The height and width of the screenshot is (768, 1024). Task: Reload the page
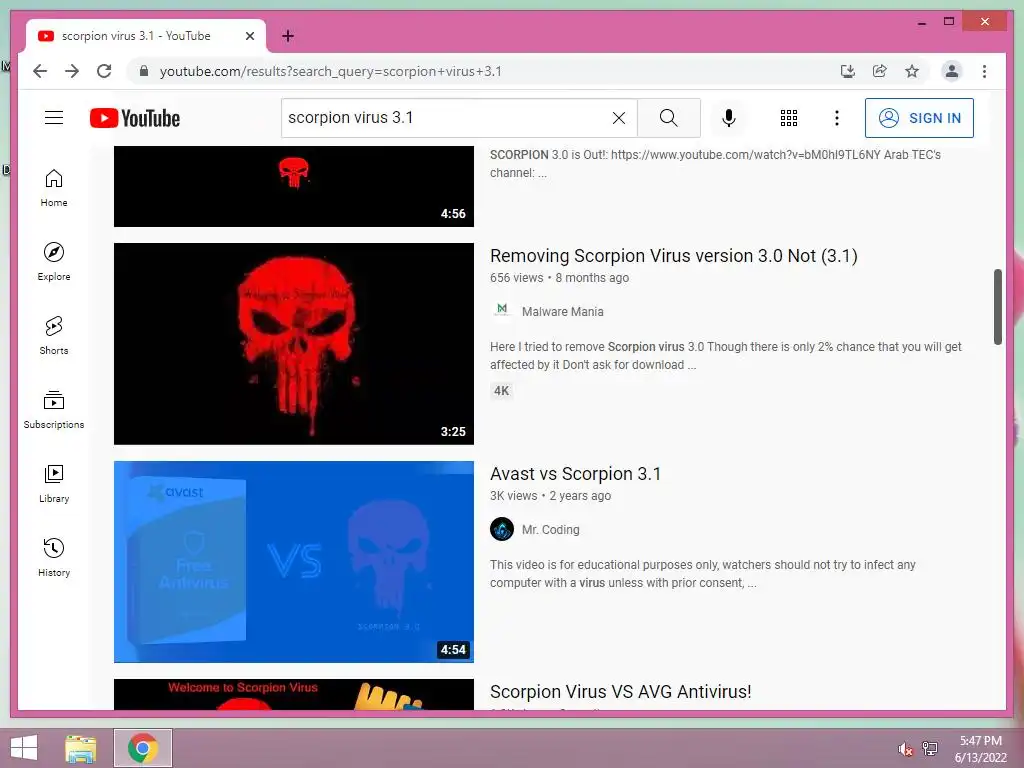[x=104, y=71]
